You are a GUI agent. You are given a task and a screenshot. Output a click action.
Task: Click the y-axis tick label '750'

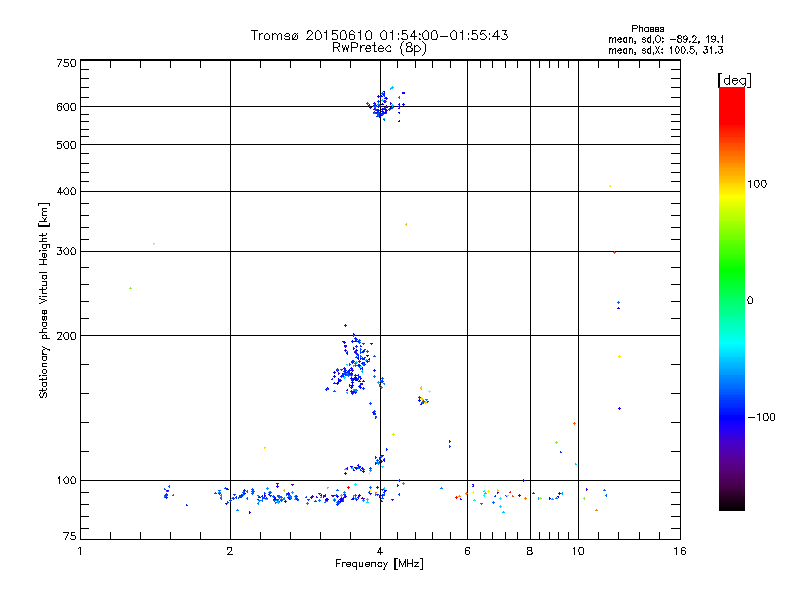[x=66, y=63]
